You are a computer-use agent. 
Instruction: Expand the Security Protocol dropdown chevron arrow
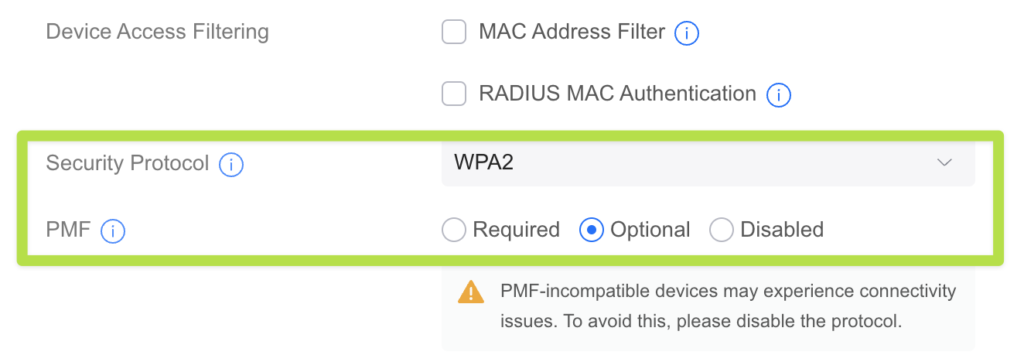[944, 163]
